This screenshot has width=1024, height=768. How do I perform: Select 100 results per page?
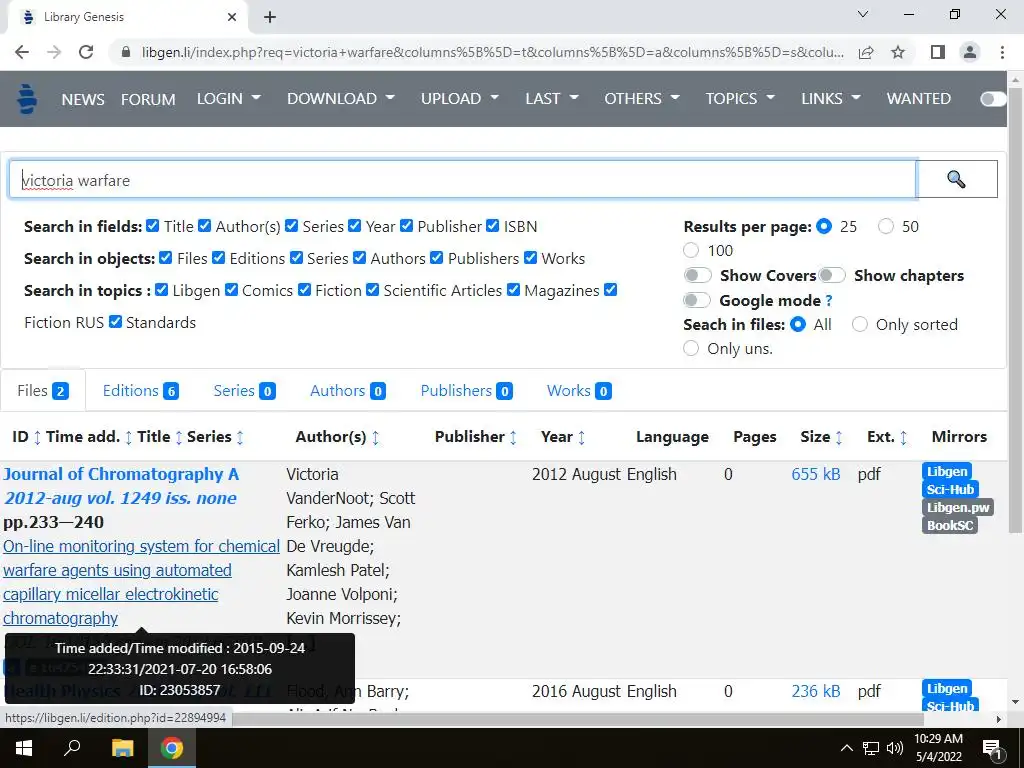[691, 250]
